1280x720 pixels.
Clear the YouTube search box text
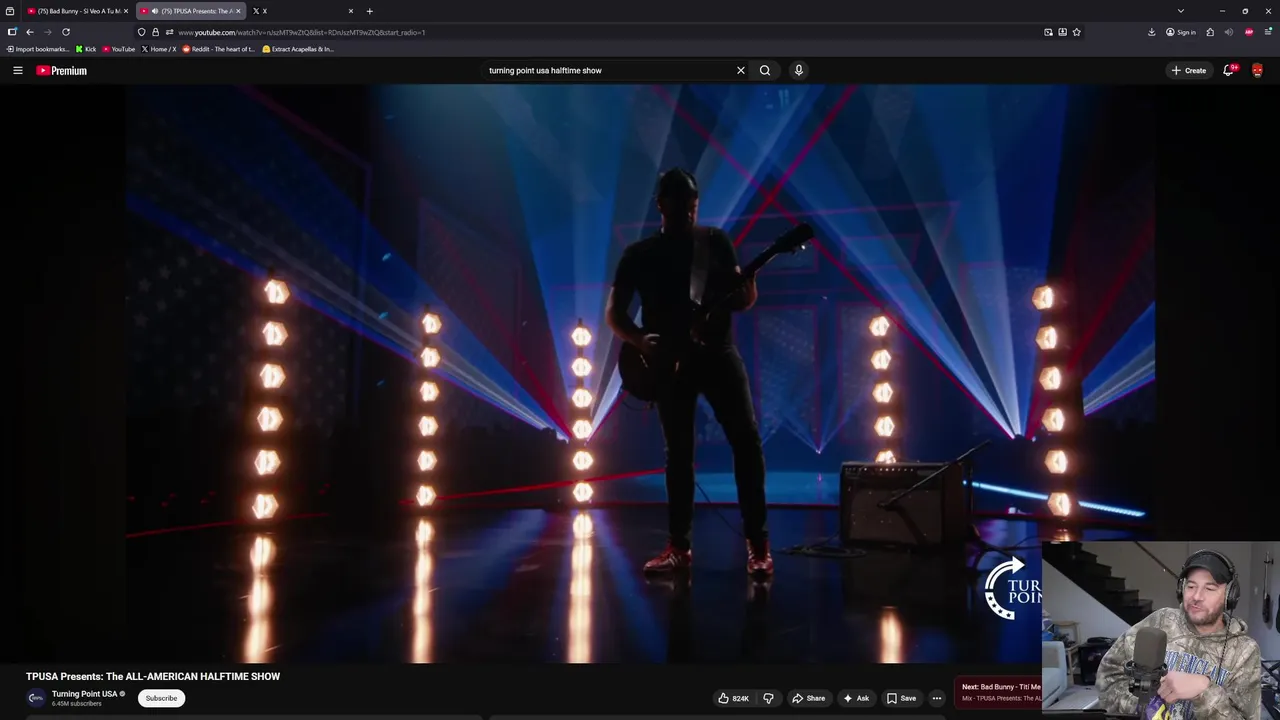741,70
